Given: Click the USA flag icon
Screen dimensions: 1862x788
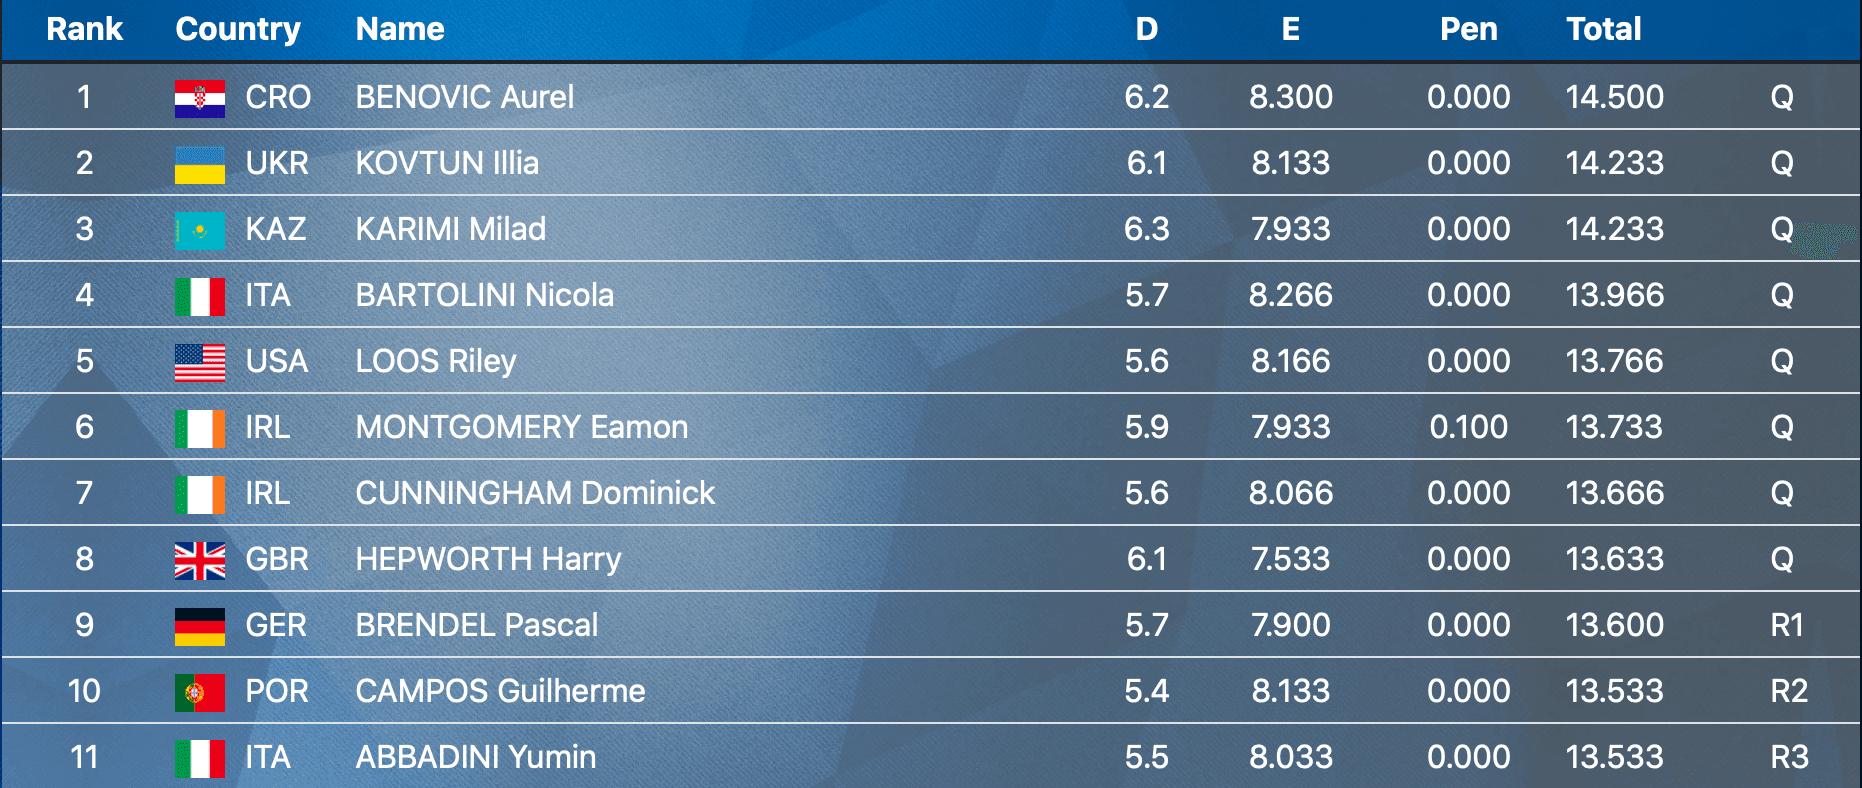Looking at the screenshot, I should click(199, 362).
